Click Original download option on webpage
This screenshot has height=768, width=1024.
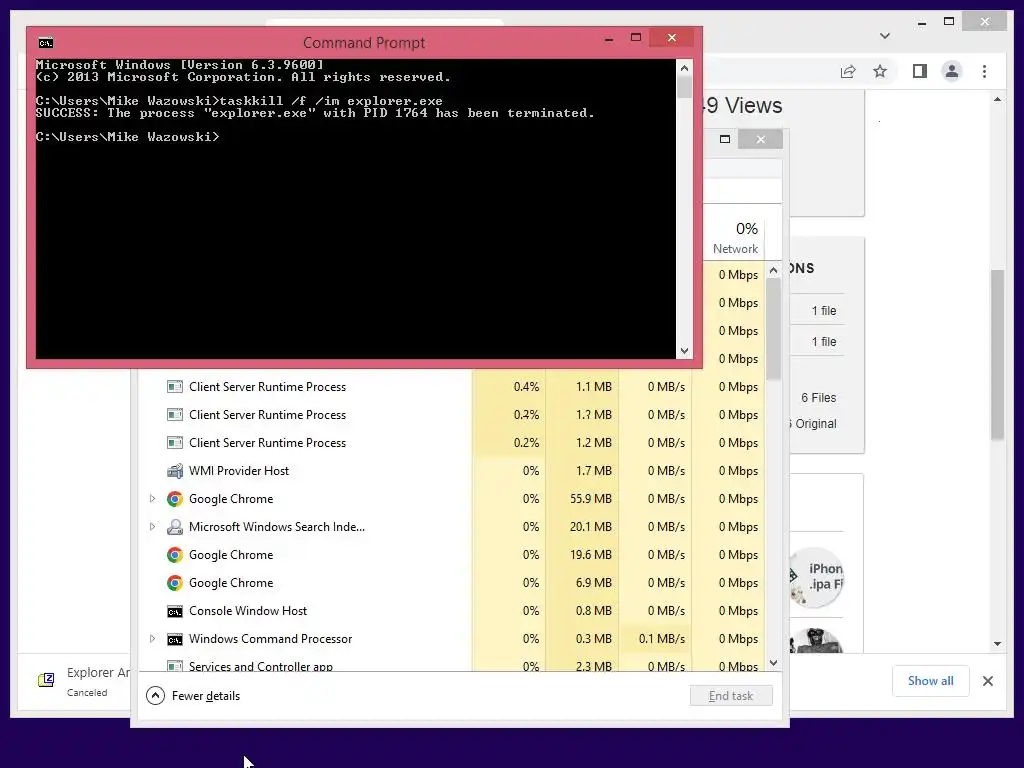coord(814,424)
